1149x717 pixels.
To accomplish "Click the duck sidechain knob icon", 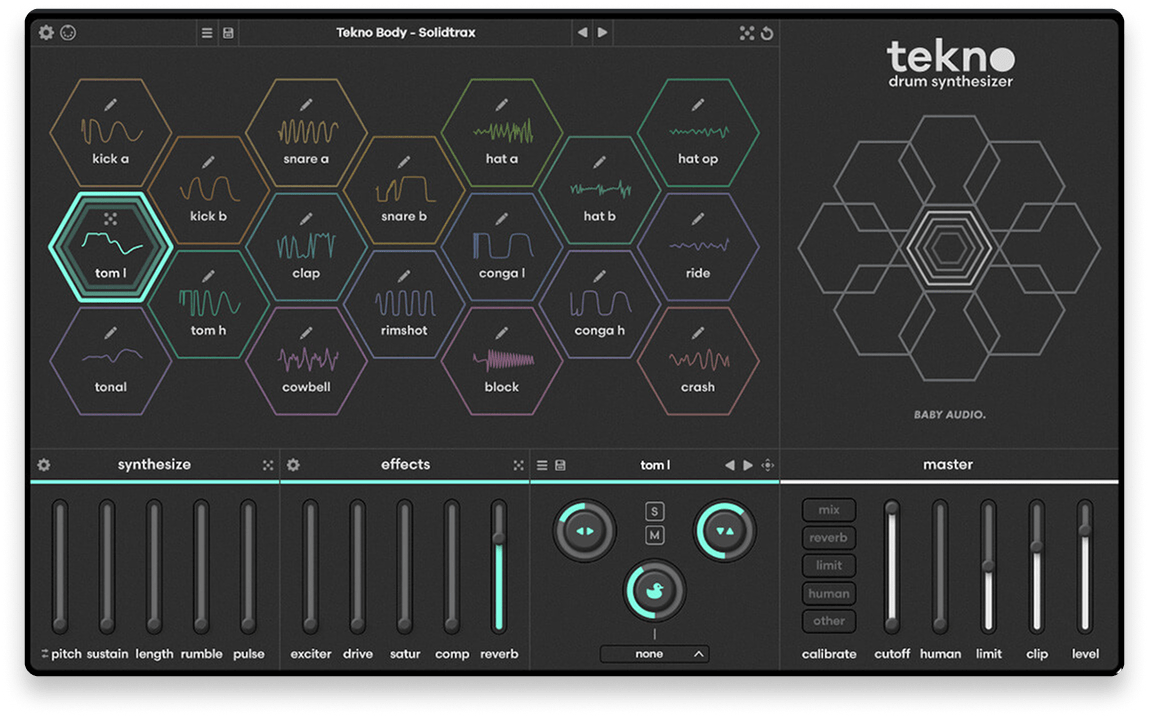I will 655,591.
